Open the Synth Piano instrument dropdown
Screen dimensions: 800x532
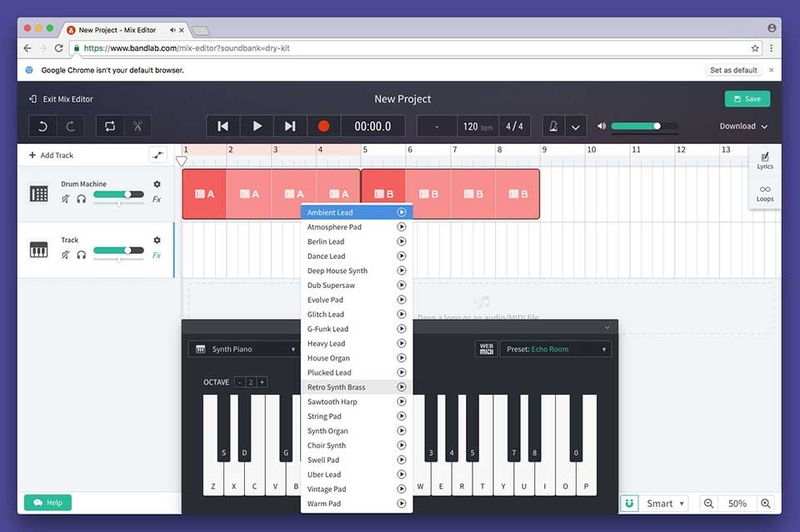coord(244,349)
